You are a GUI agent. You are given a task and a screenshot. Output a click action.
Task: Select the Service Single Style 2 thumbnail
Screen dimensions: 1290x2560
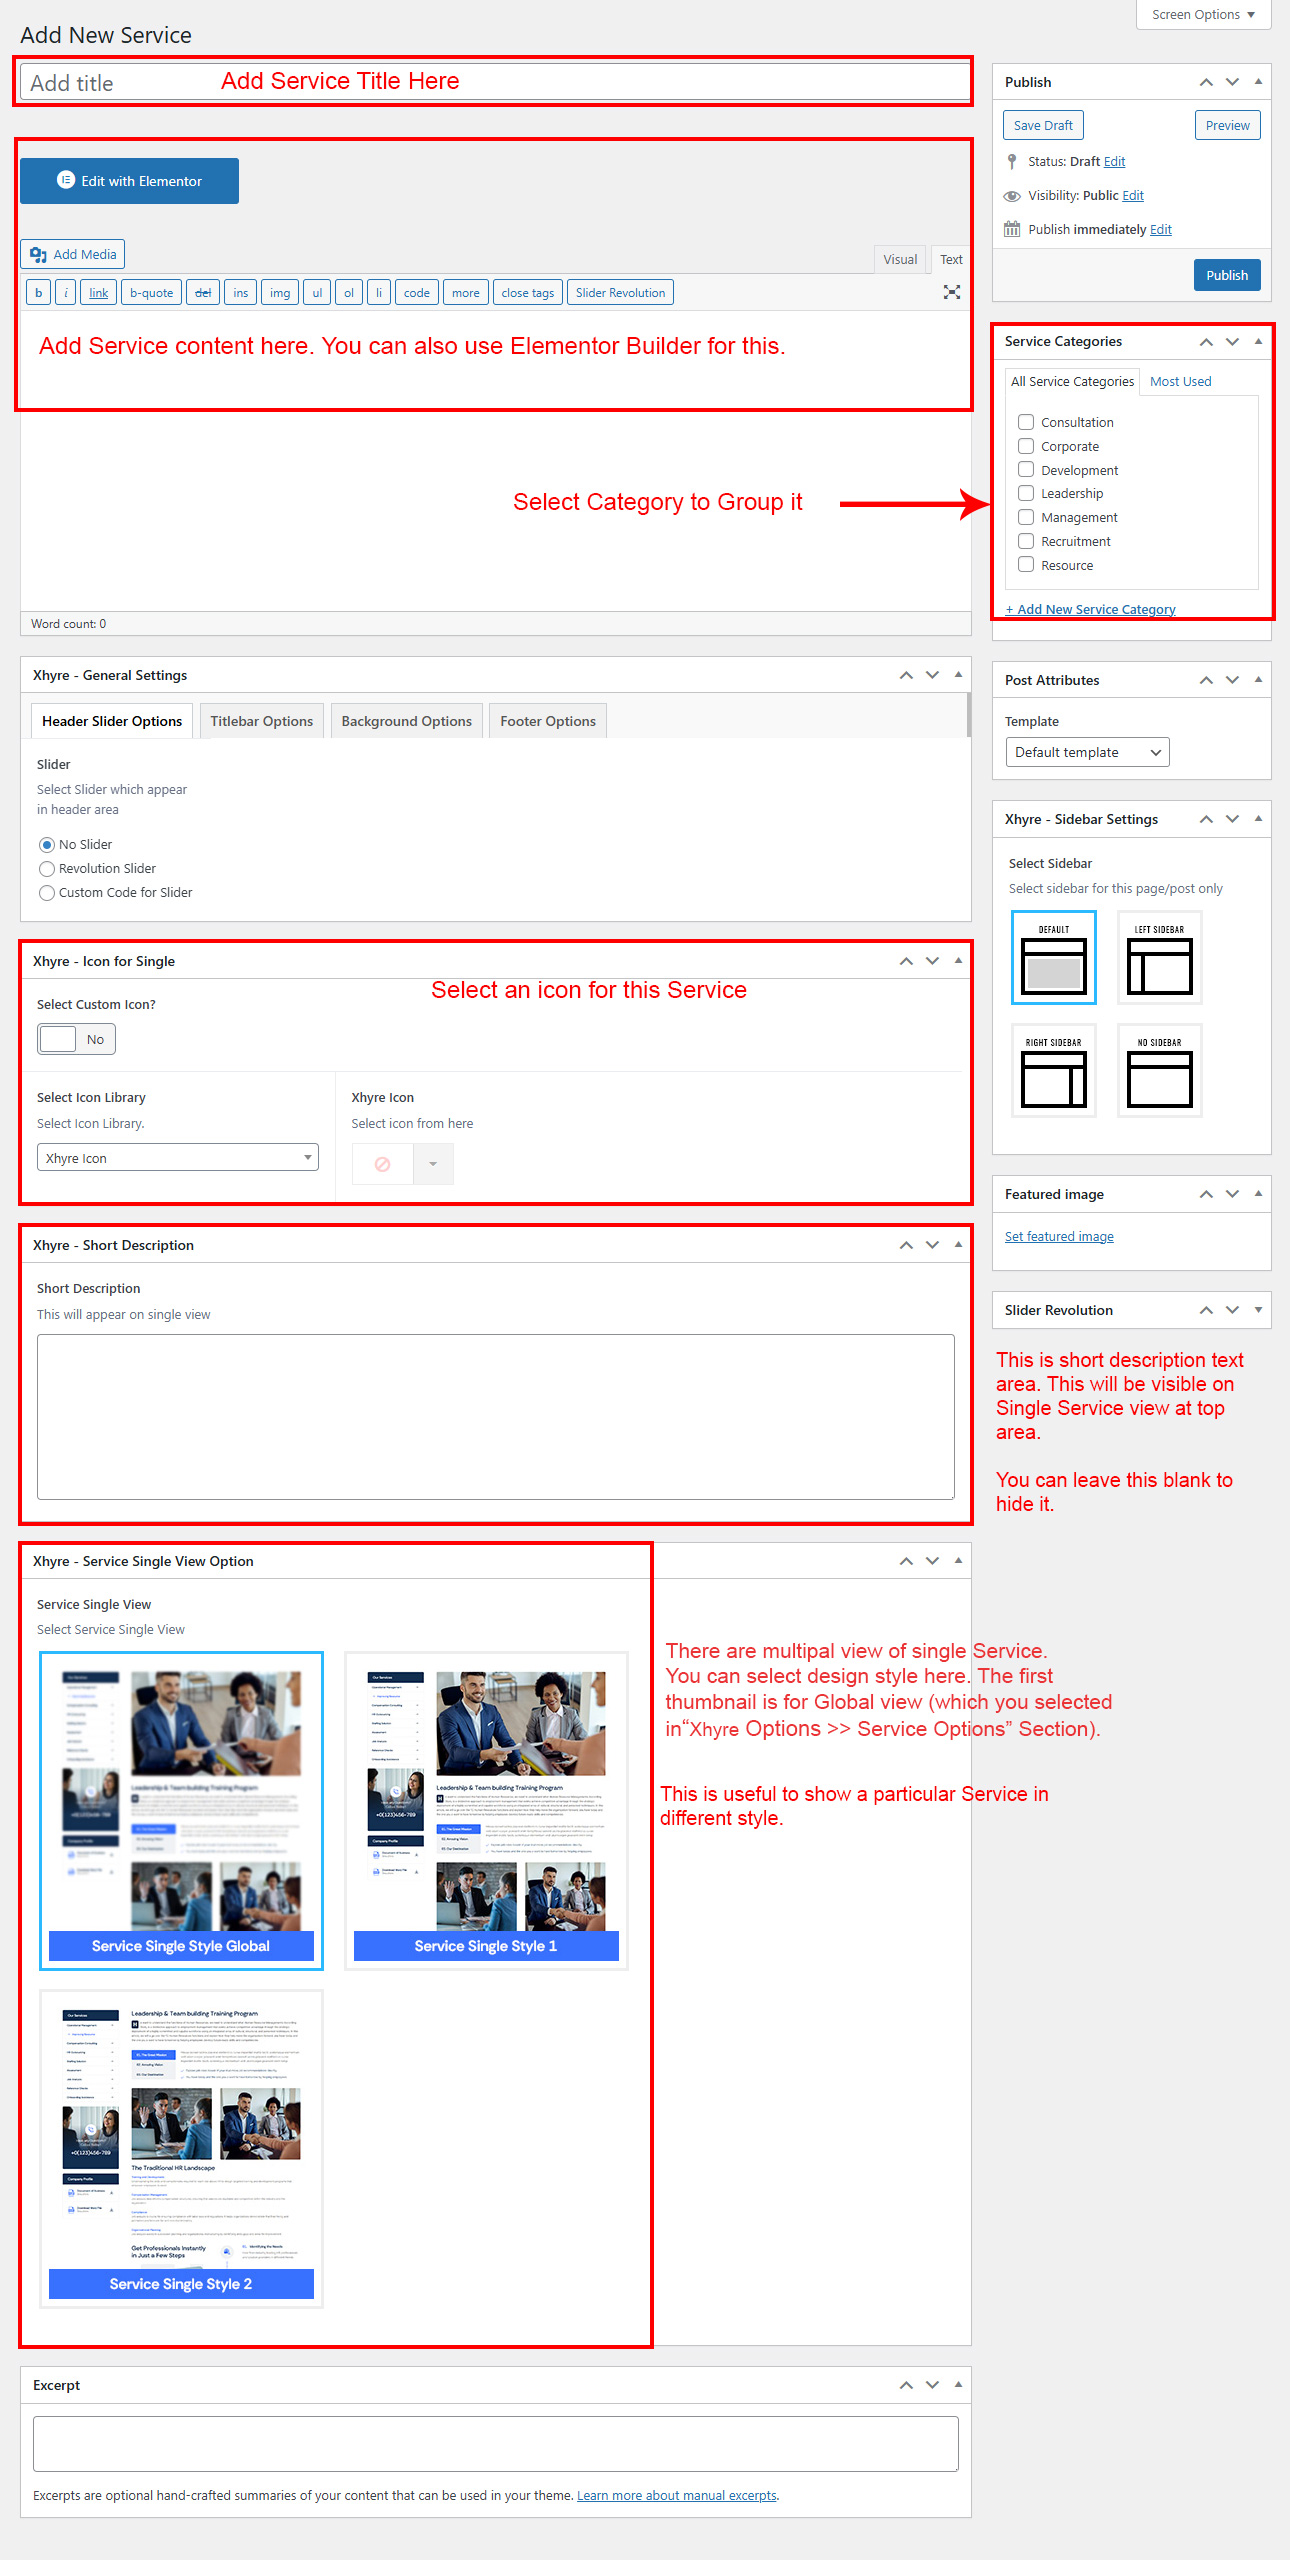click(x=181, y=2148)
